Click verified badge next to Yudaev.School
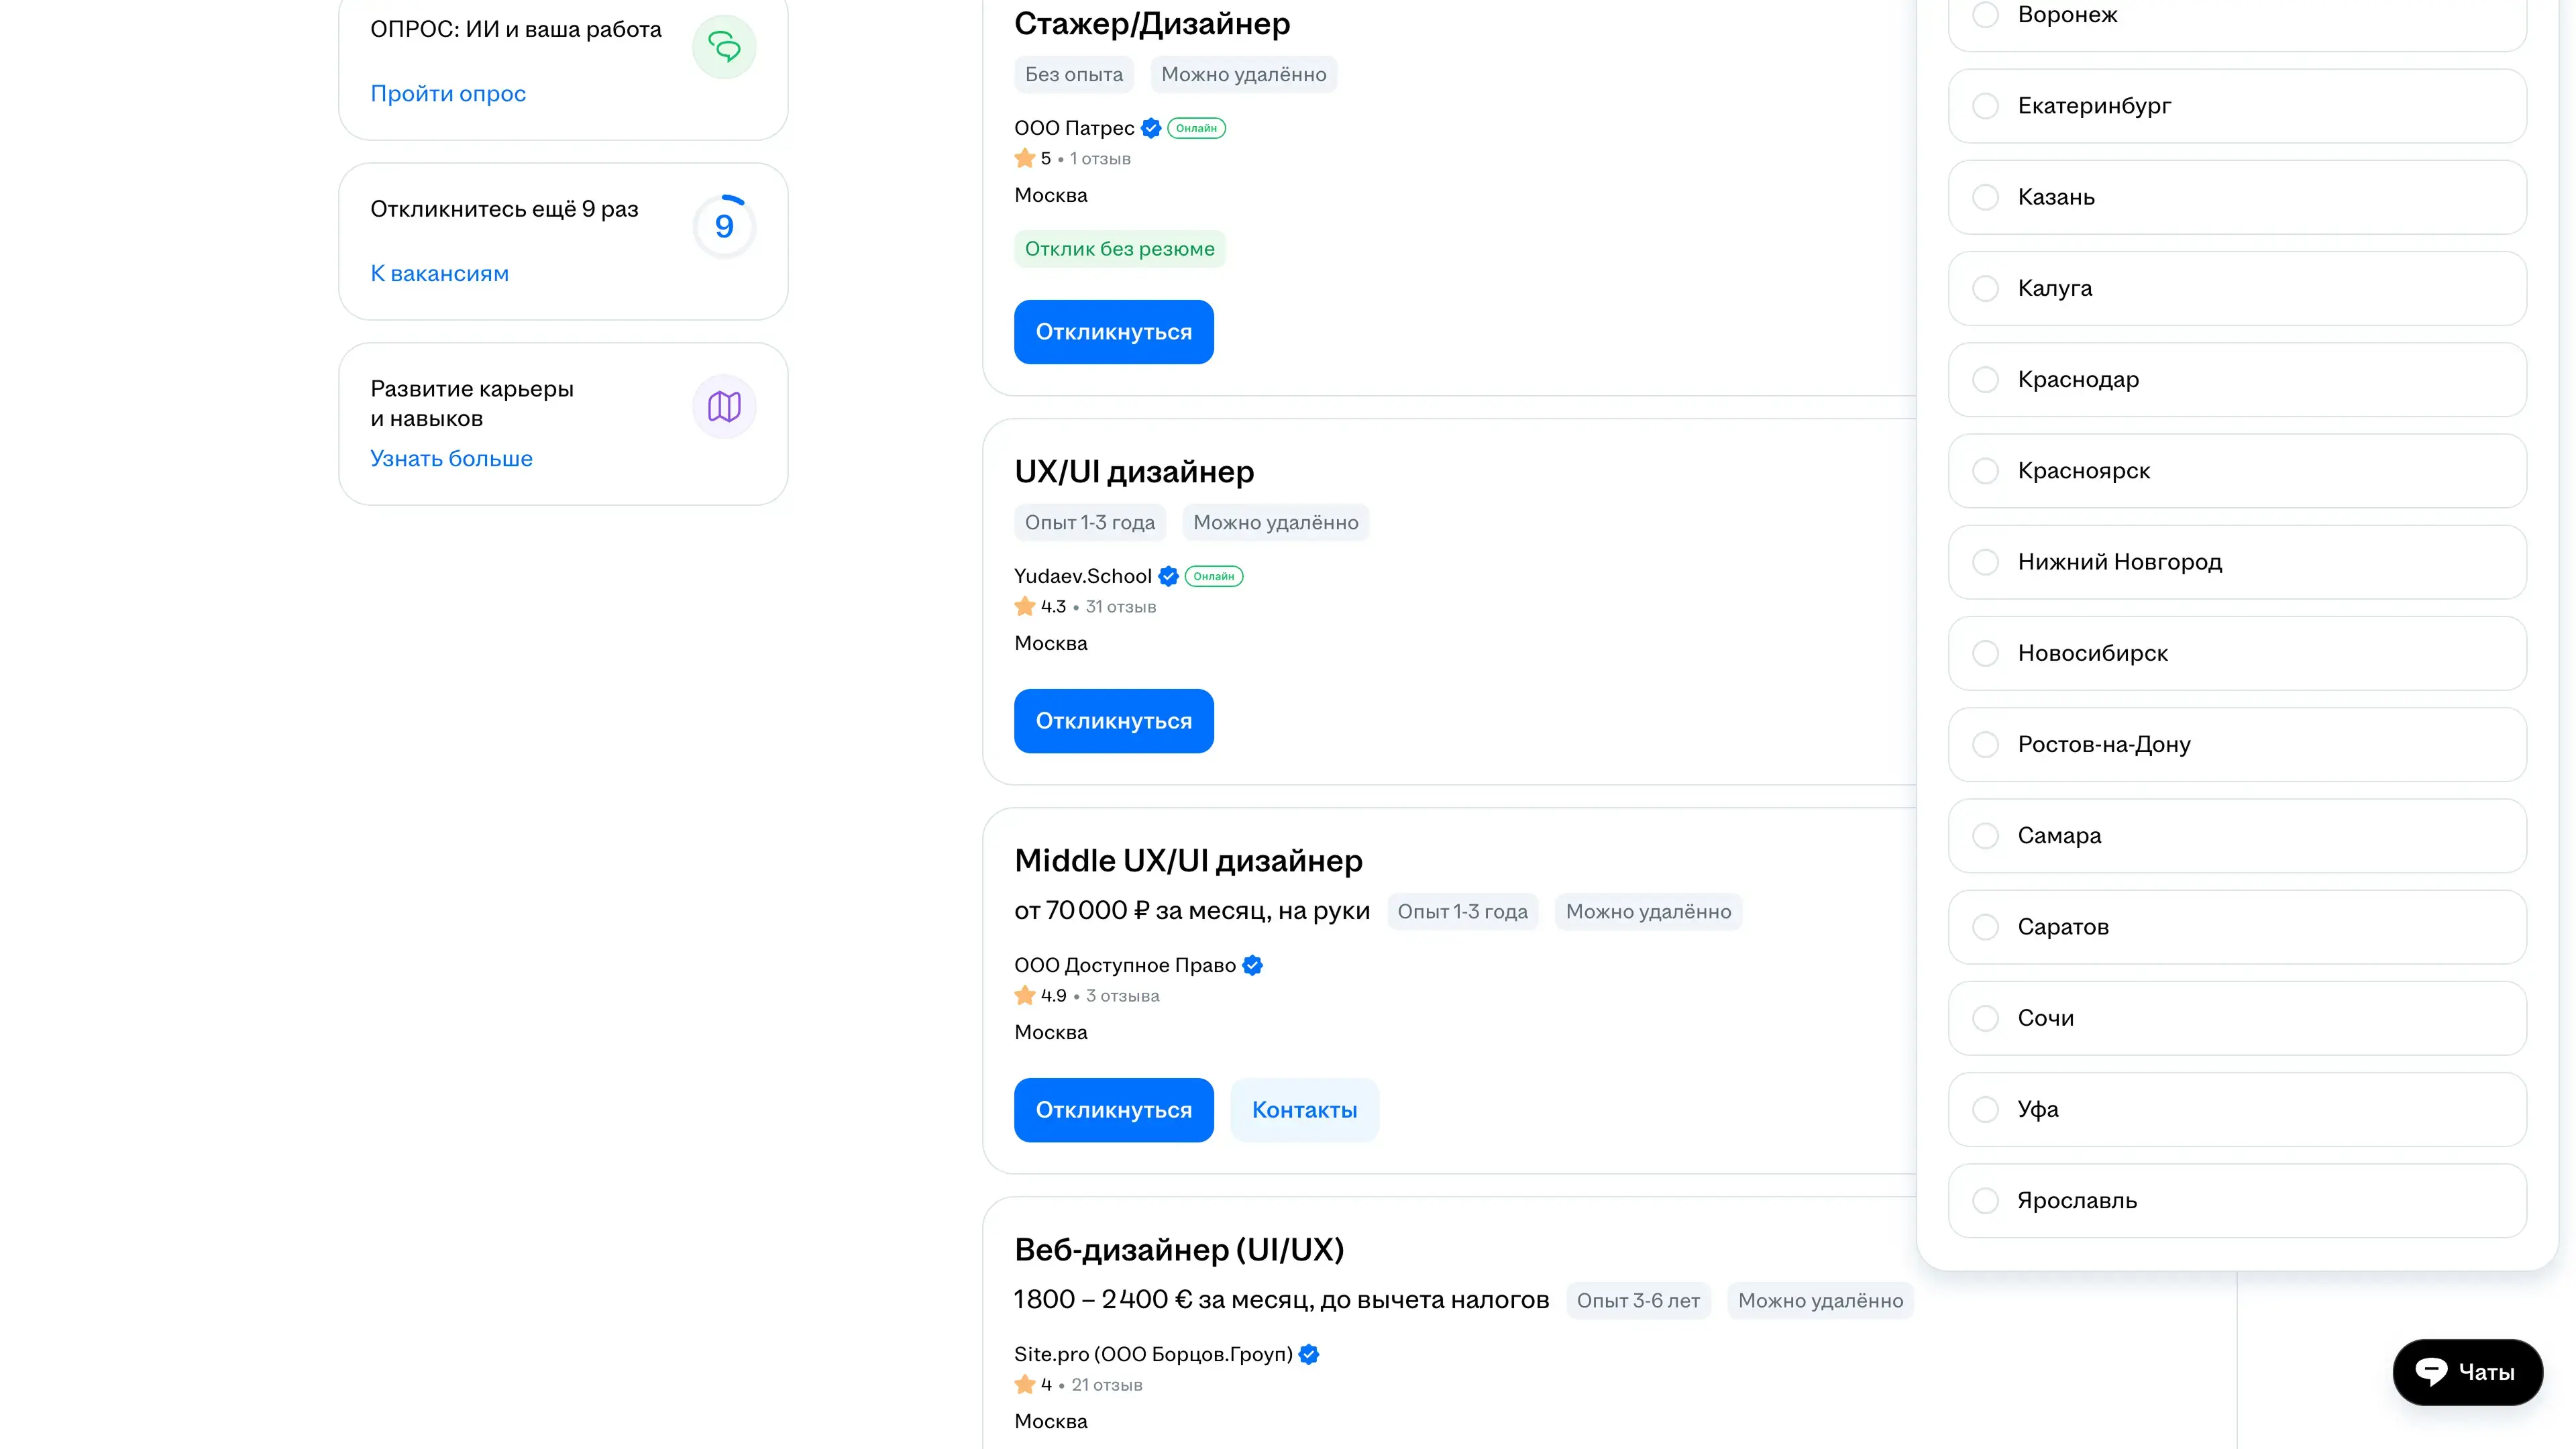This screenshot has height=1449, width=2576. click(1168, 576)
